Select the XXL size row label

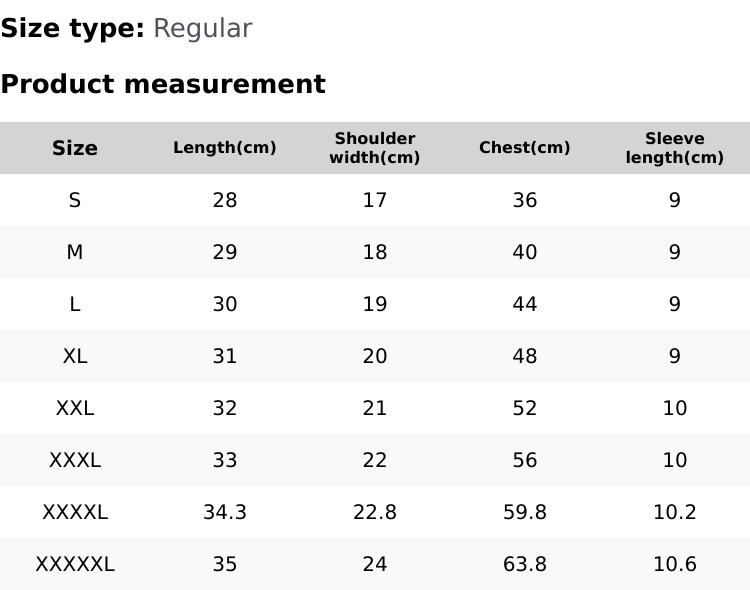coord(75,408)
